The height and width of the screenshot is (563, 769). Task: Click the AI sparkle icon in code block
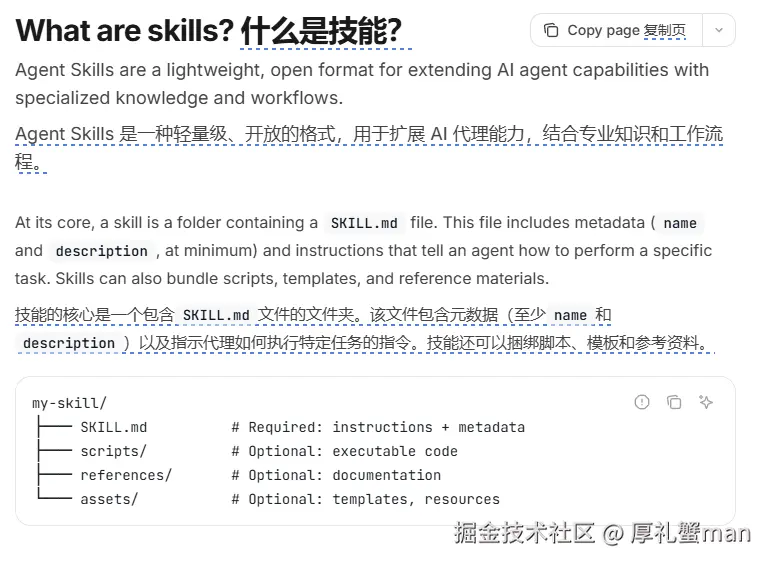point(706,402)
